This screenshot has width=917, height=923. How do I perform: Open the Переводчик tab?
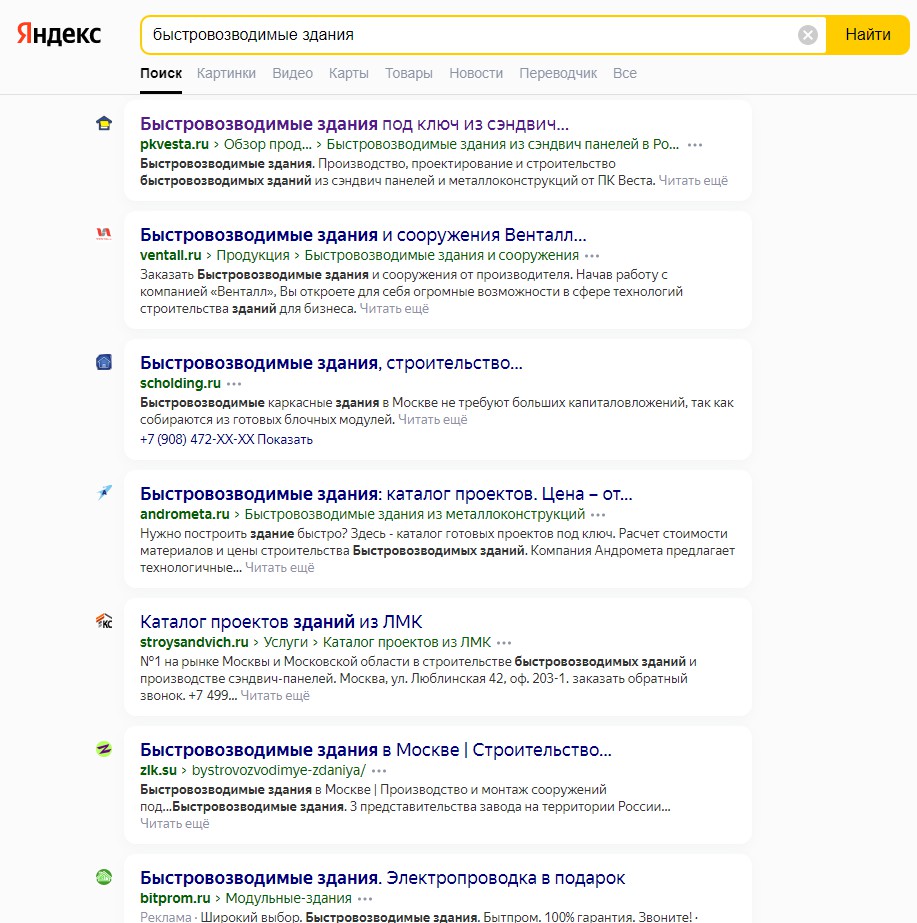click(x=558, y=73)
